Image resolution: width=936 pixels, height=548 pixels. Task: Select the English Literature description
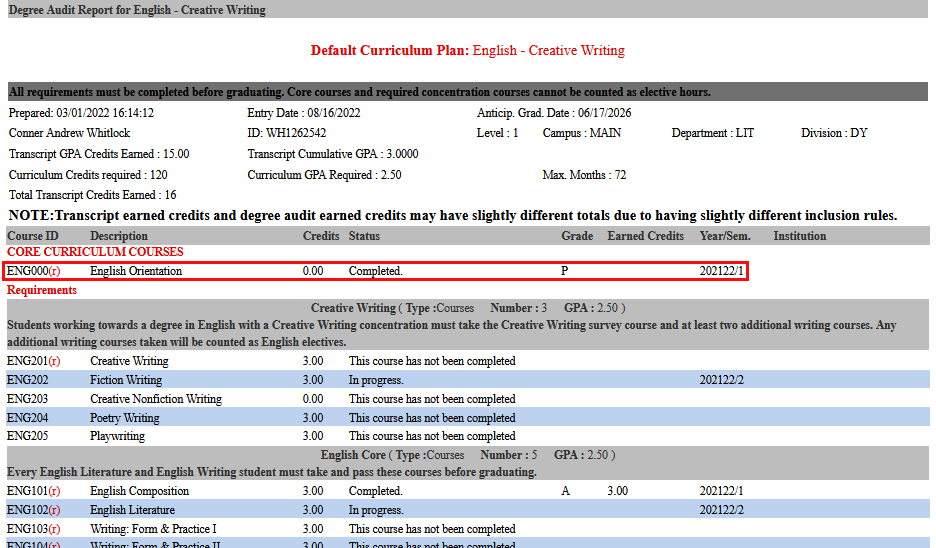click(x=133, y=510)
